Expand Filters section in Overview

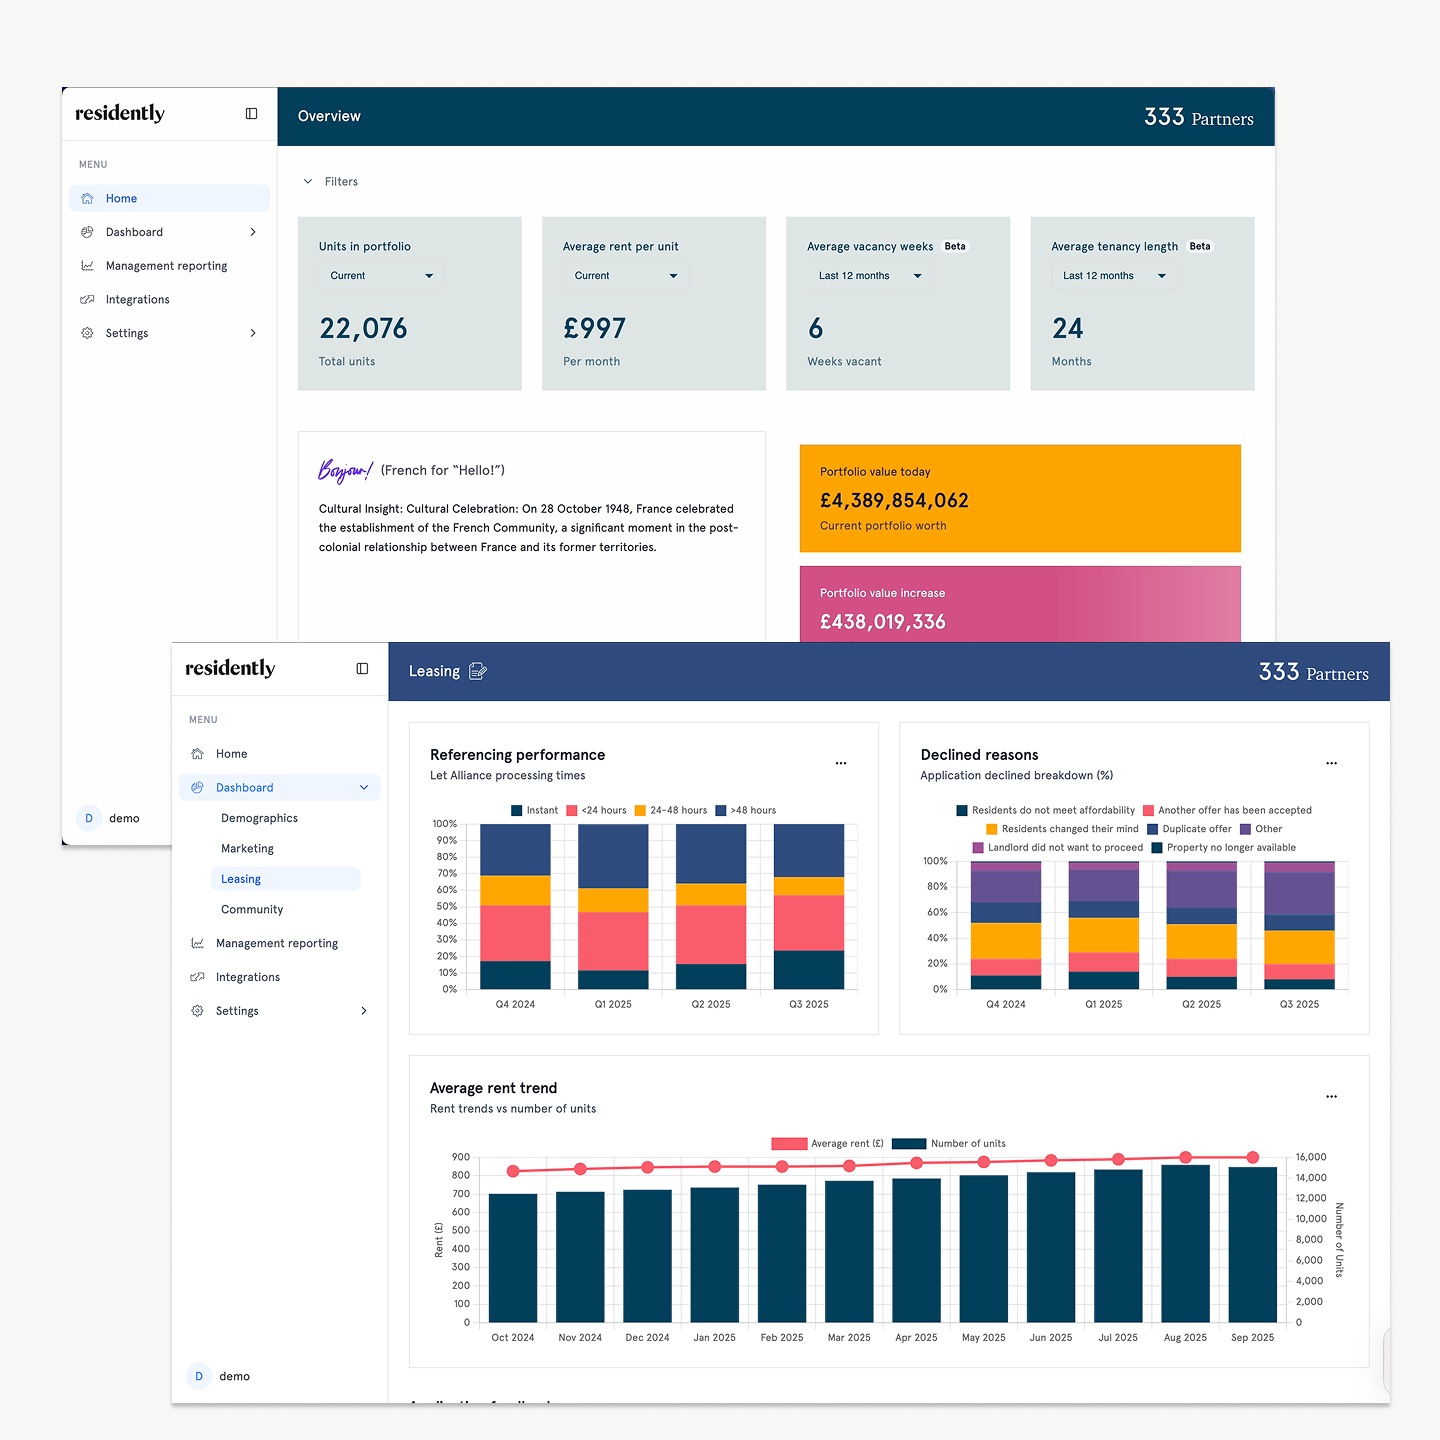tap(330, 182)
